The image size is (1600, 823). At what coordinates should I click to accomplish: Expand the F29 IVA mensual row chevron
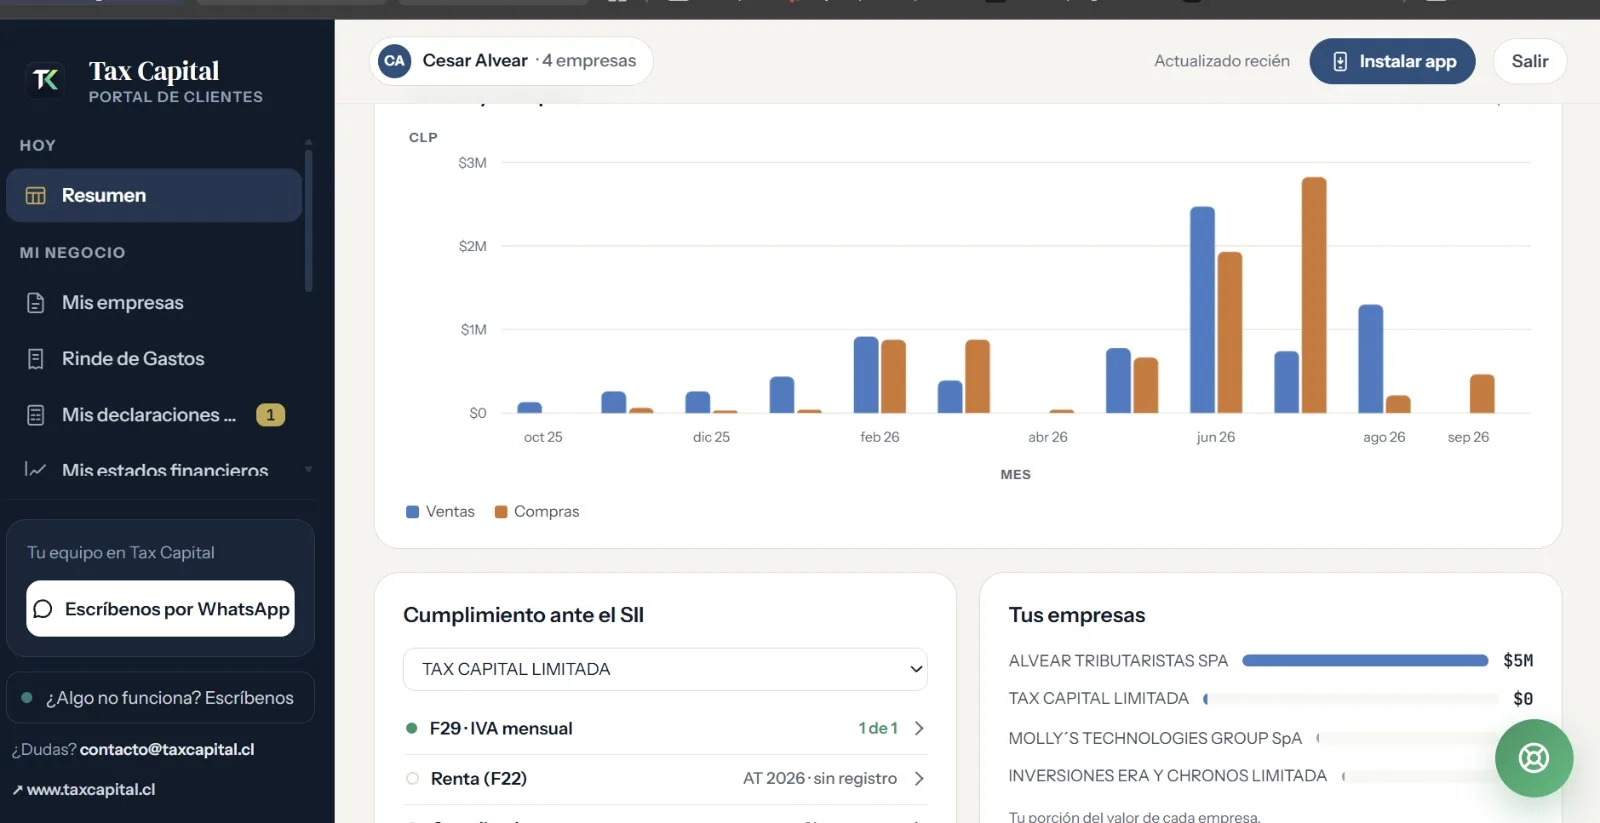[x=919, y=729]
